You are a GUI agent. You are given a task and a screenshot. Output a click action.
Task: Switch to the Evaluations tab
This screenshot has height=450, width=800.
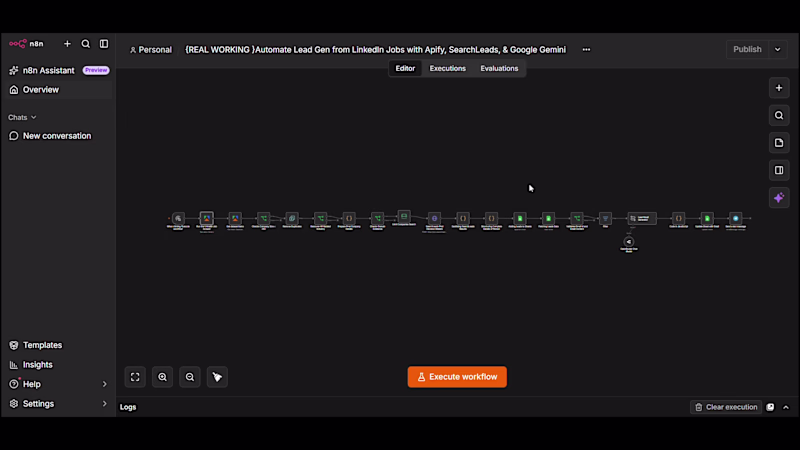point(499,68)
